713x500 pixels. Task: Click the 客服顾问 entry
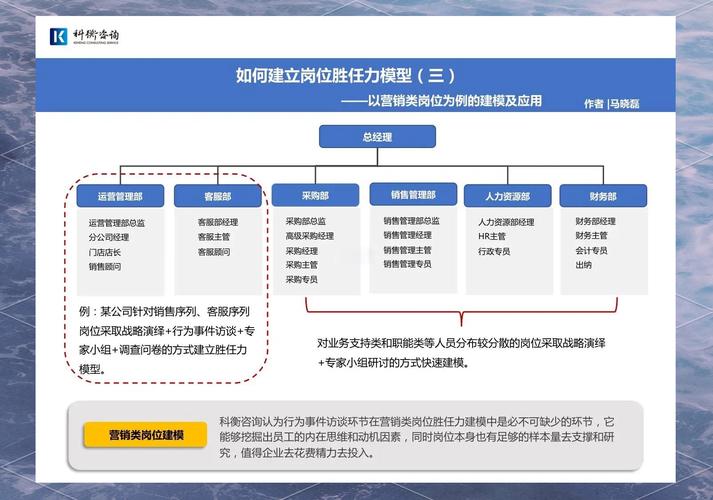214,252
